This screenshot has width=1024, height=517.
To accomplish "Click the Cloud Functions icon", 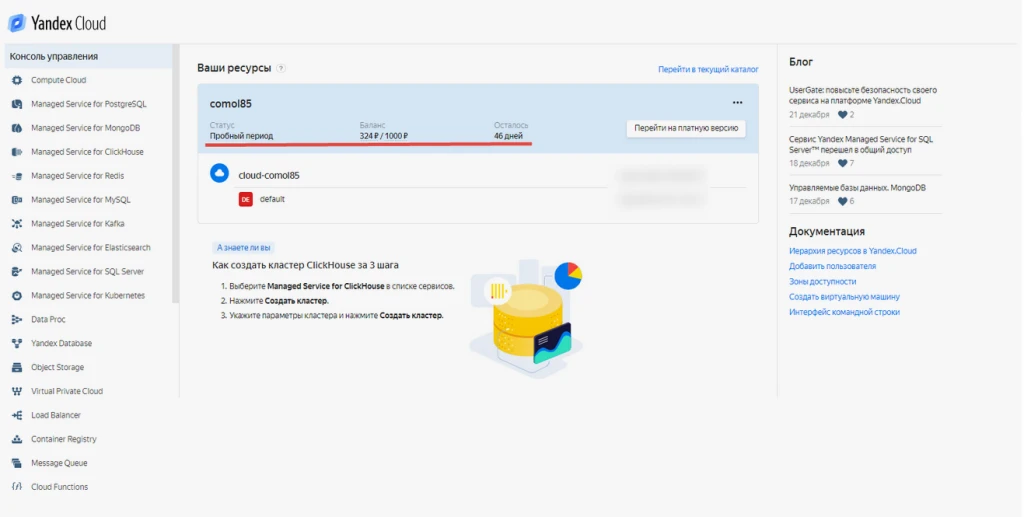I will point(17,487).
